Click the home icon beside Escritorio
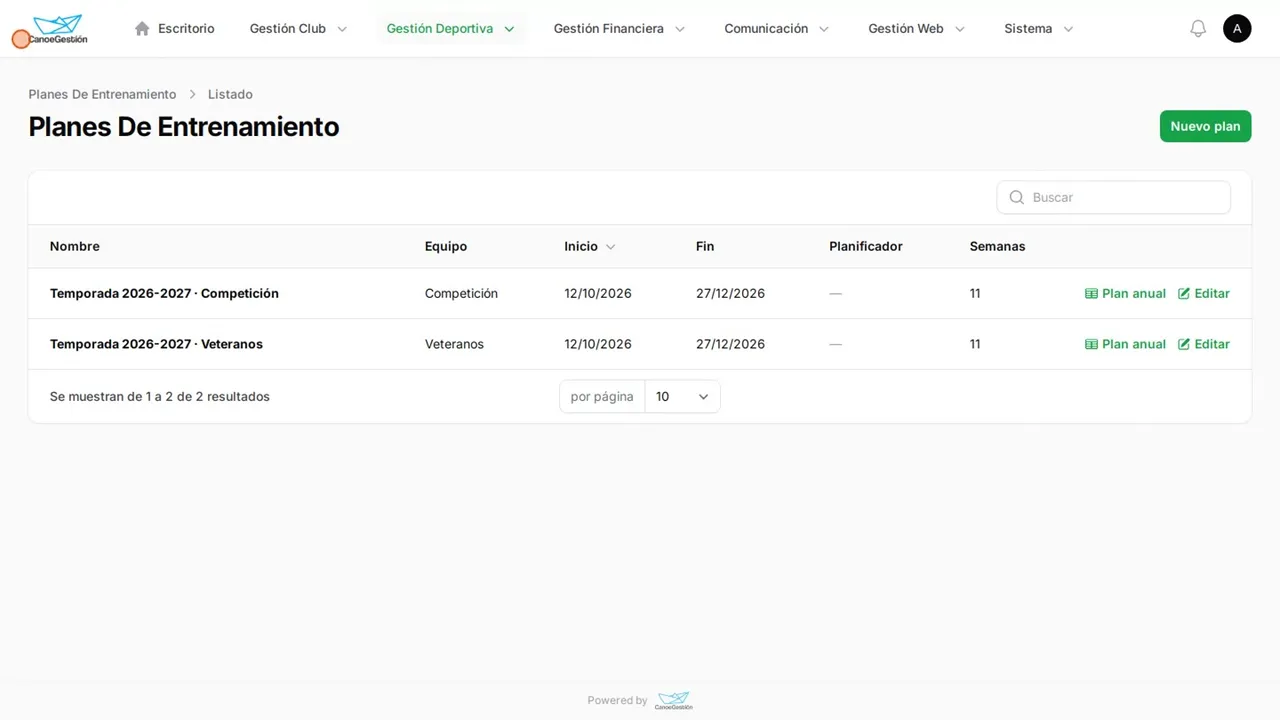1280x720 pixels. pyautogui.click(x=142, y=29)
